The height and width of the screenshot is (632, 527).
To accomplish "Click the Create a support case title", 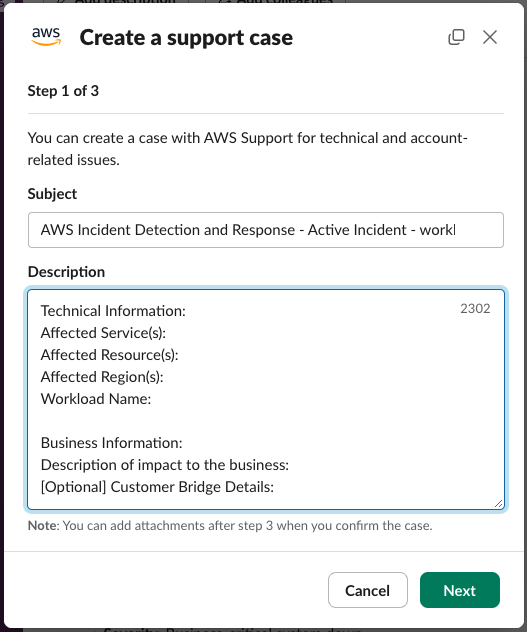I will pyautogui.click(x=186, y=37).
